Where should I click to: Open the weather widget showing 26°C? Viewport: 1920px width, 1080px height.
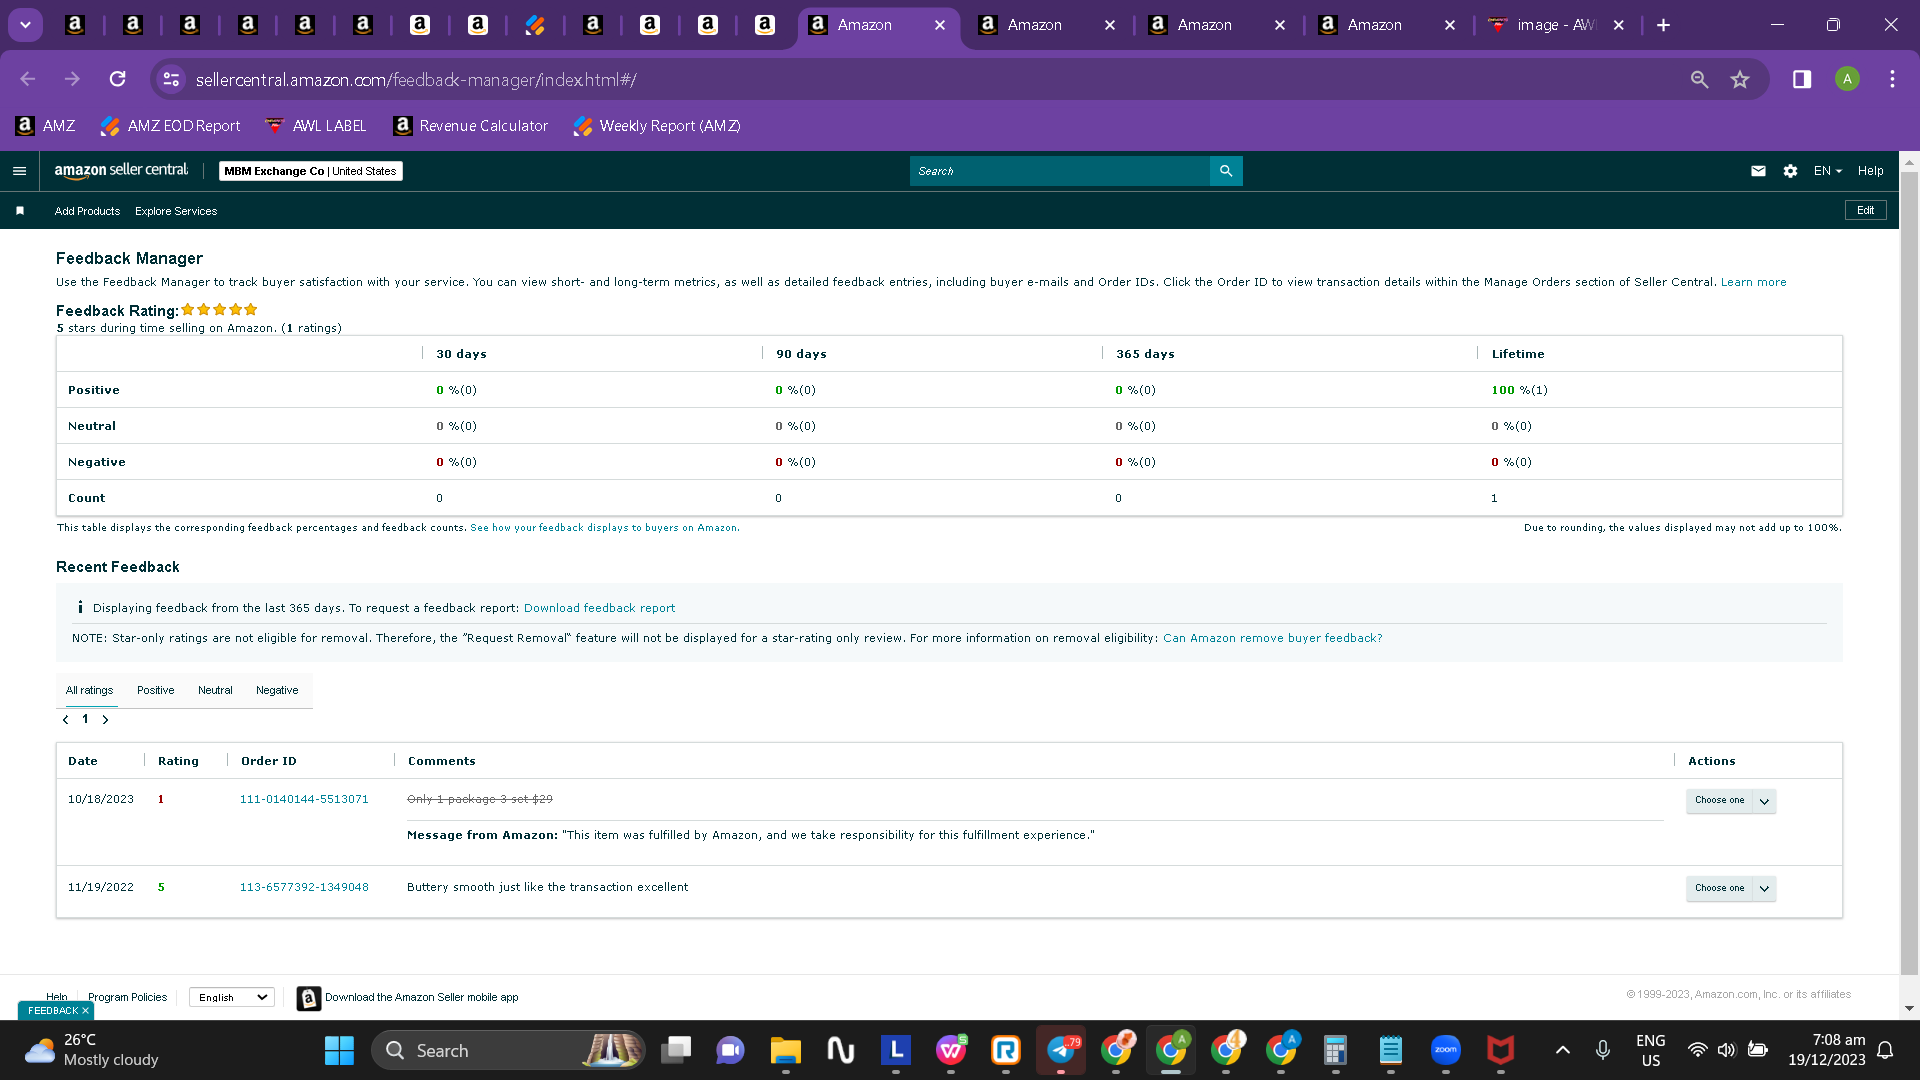coord(92,1050)
